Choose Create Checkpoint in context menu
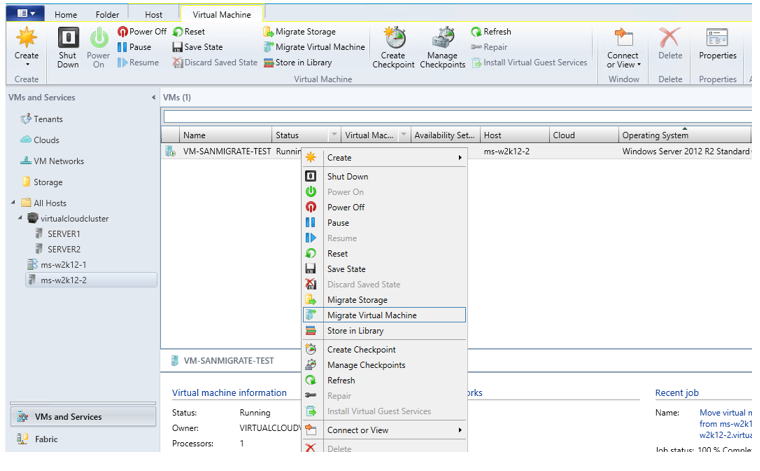The height and width of the screenshot is (471, 760). click(x=384, y=349)
